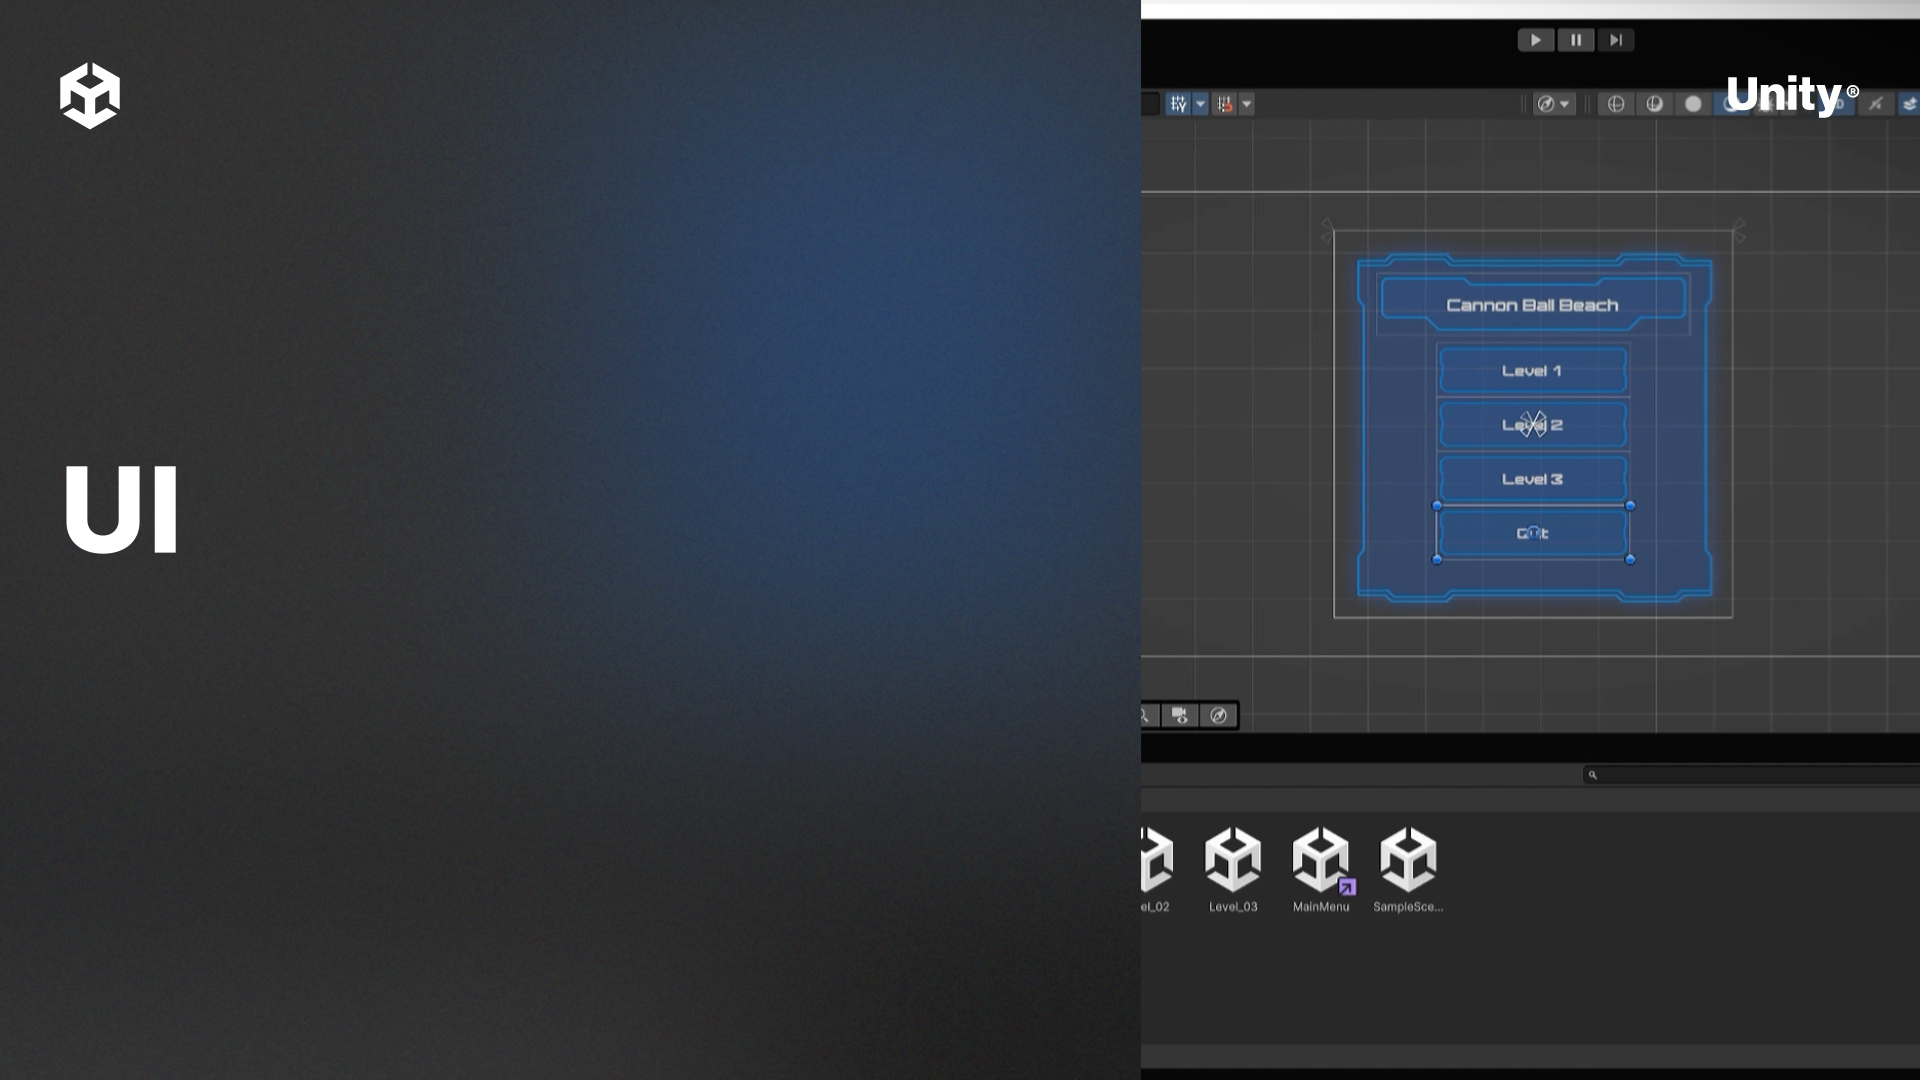Click the Step frame button
1920x1080 pixels.
(1615, 40)
